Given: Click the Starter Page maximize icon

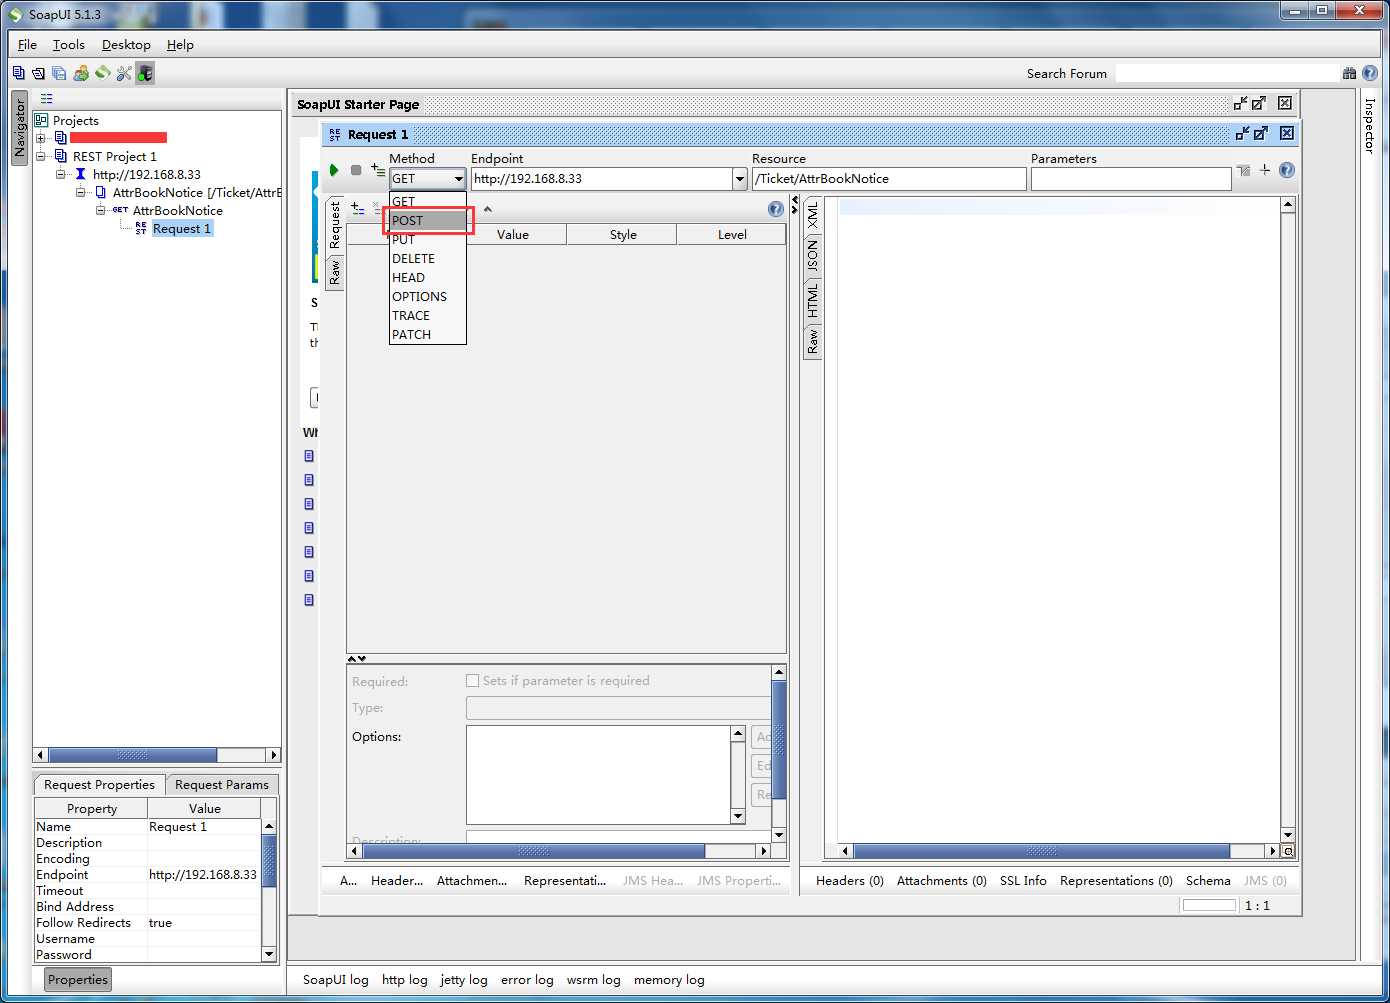Looking at the screenshot, I should [x=1259, y=103].
